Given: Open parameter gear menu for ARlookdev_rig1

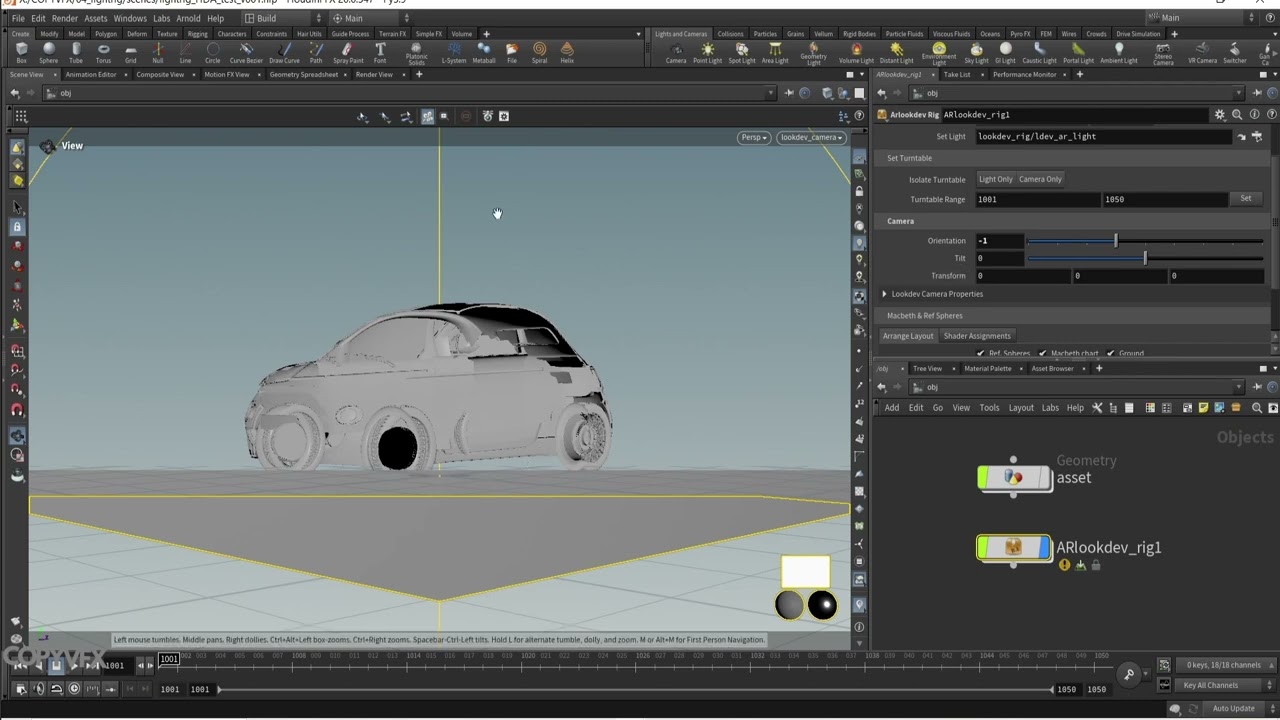Looking at the screenshot, I should (x=1219, y=115).
